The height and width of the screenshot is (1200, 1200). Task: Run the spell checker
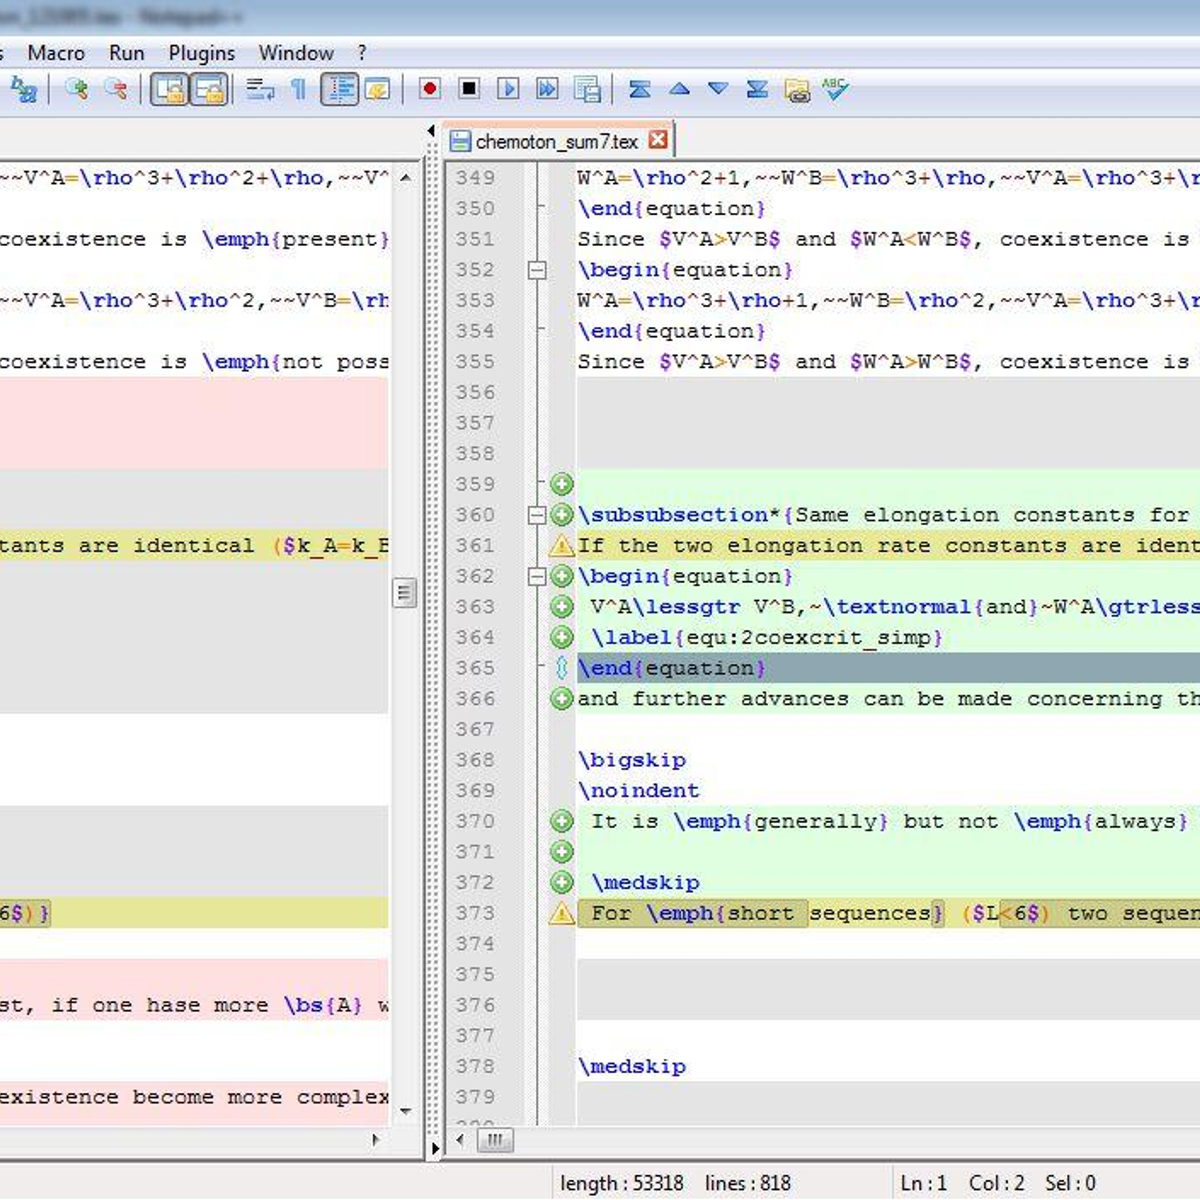point(833,89)
